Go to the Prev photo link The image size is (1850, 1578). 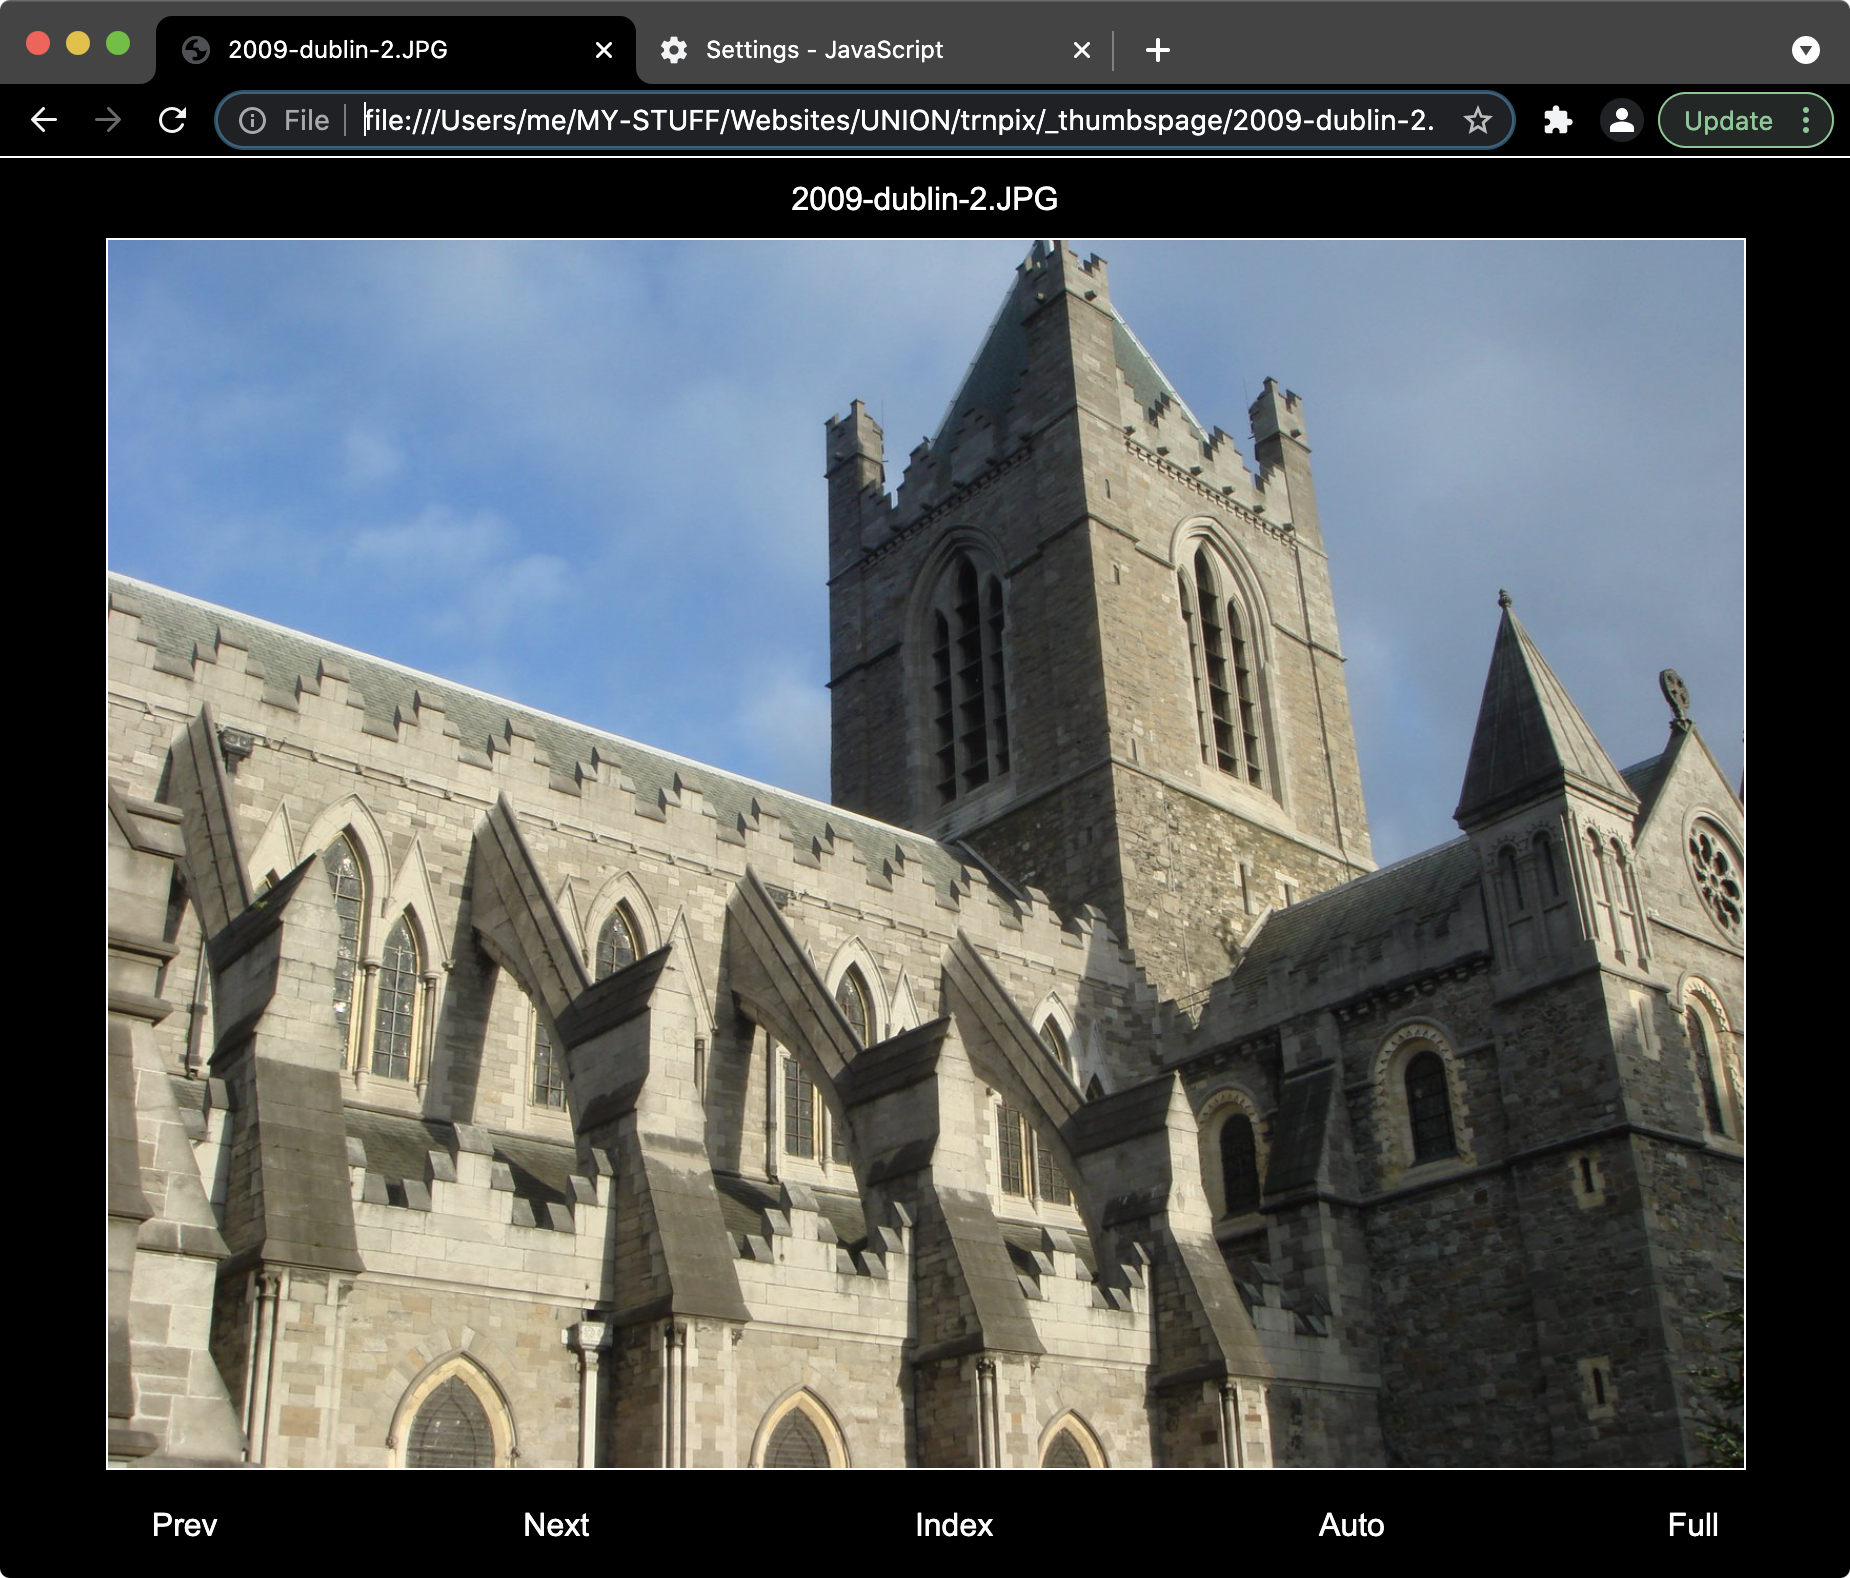[184, 1525]
